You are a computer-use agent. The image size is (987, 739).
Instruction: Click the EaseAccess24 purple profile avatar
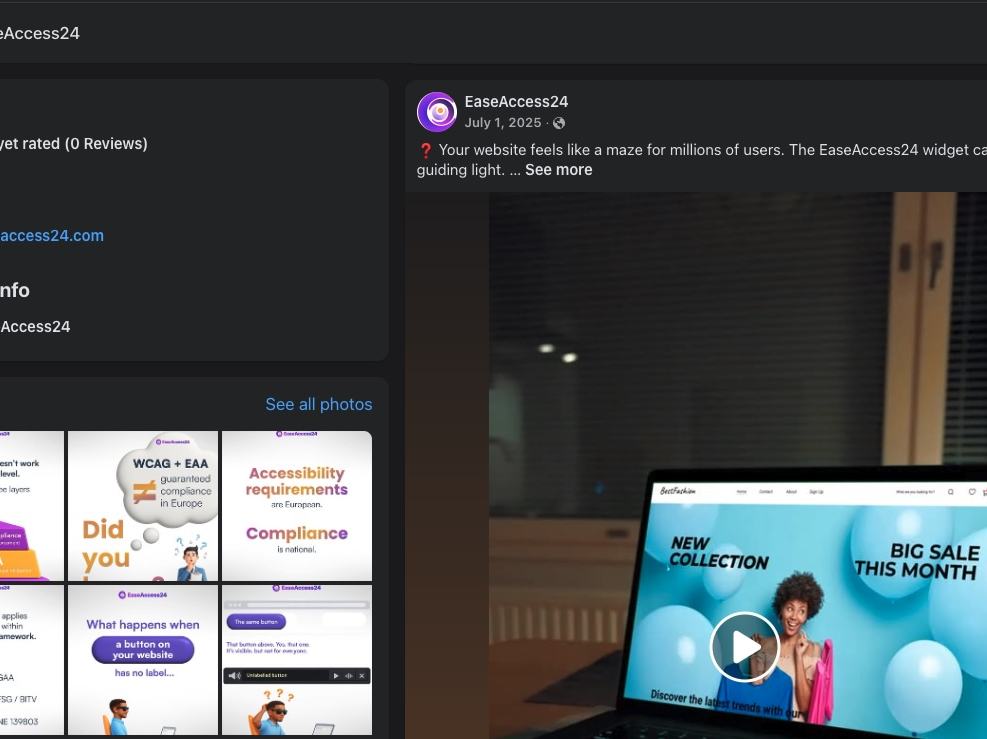[437, 112]
